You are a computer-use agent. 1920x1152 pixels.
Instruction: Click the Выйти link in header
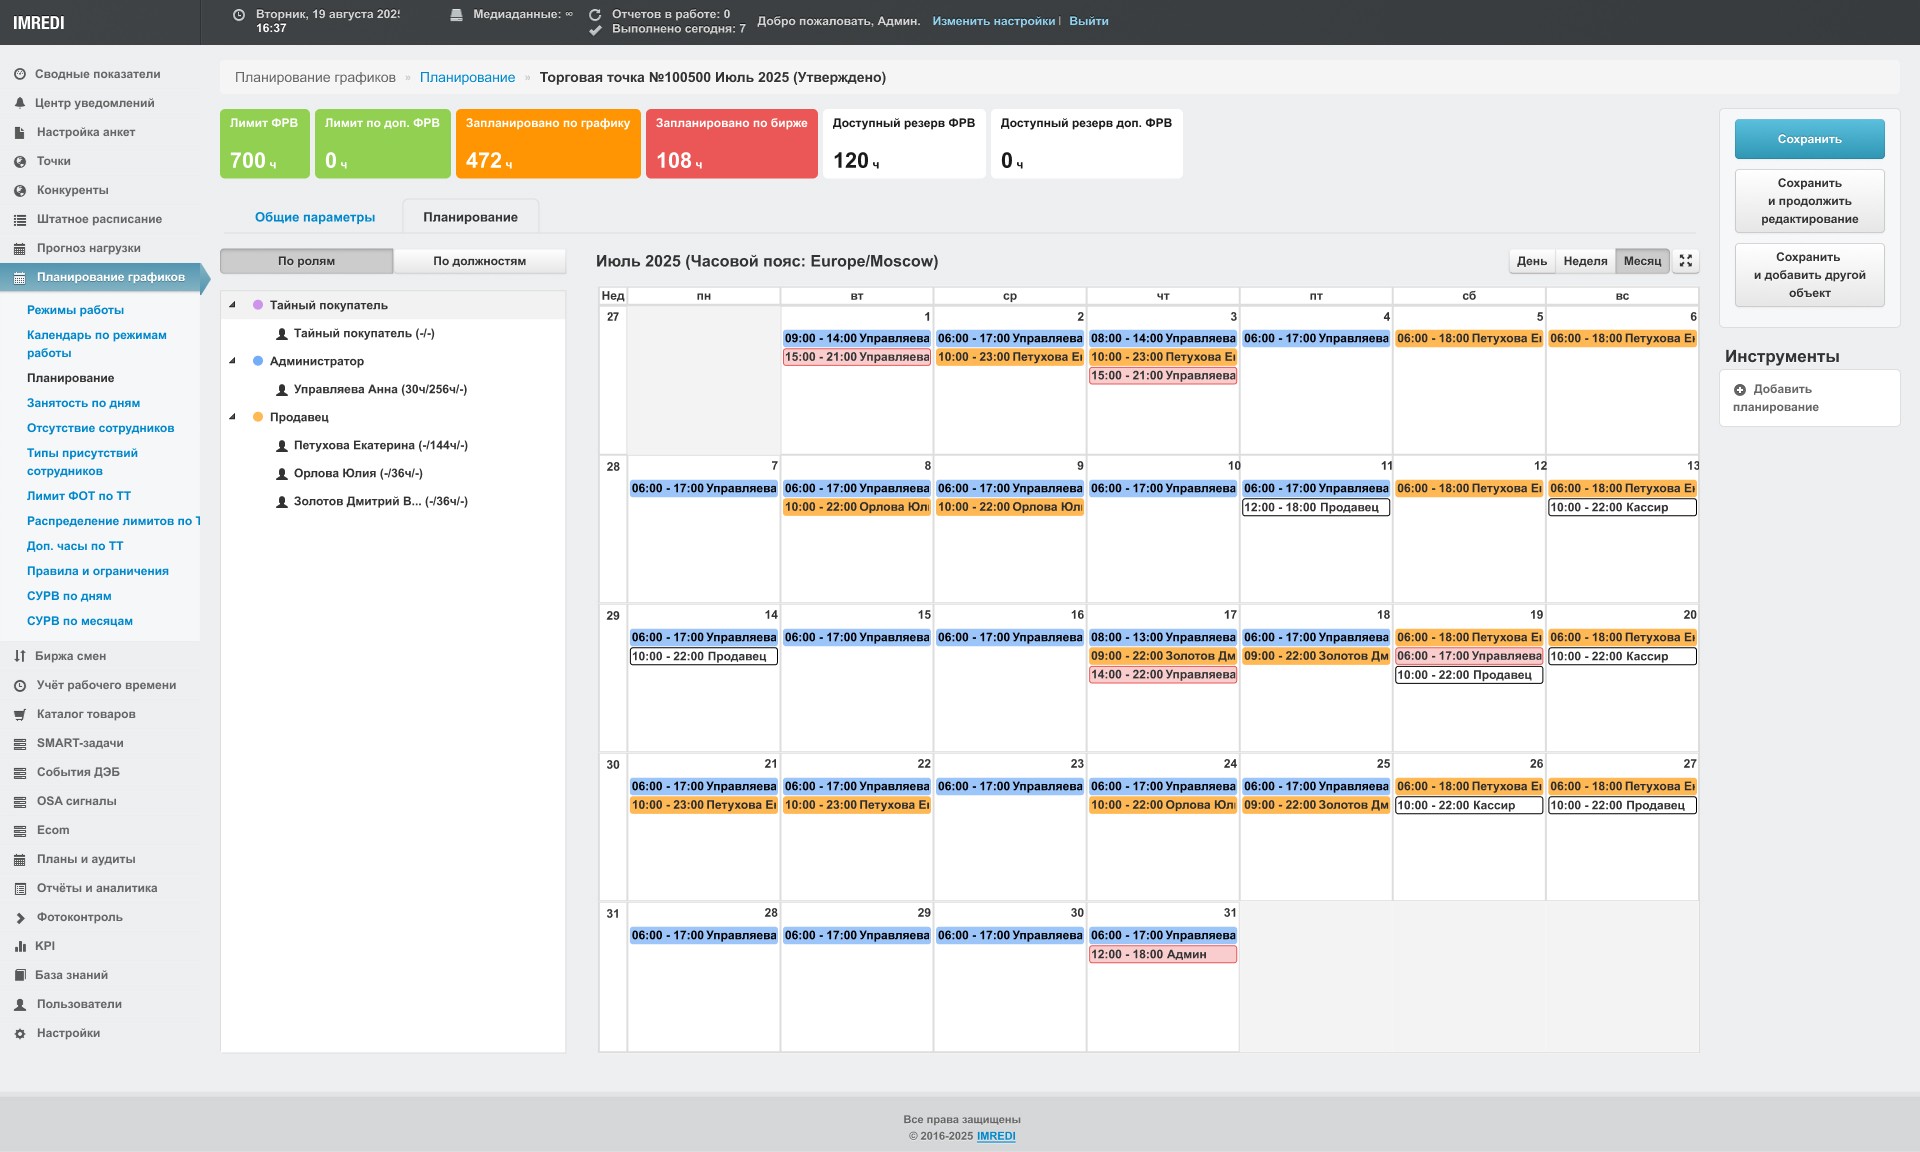click(x=1088, y=21)
